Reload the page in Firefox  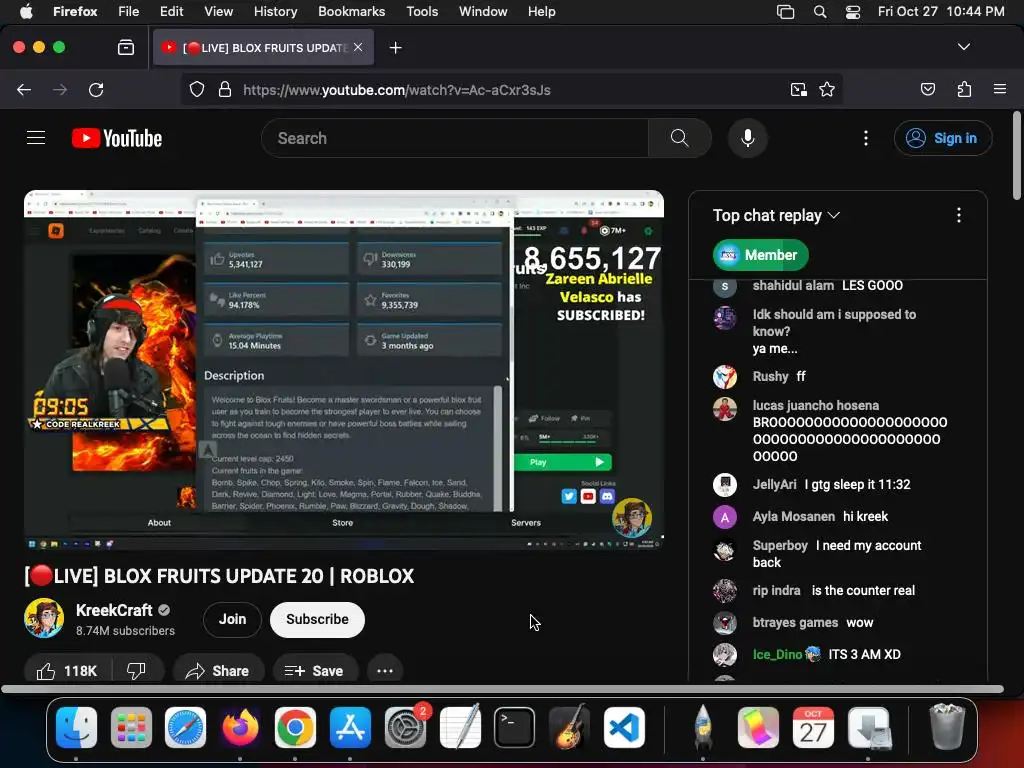96,90
